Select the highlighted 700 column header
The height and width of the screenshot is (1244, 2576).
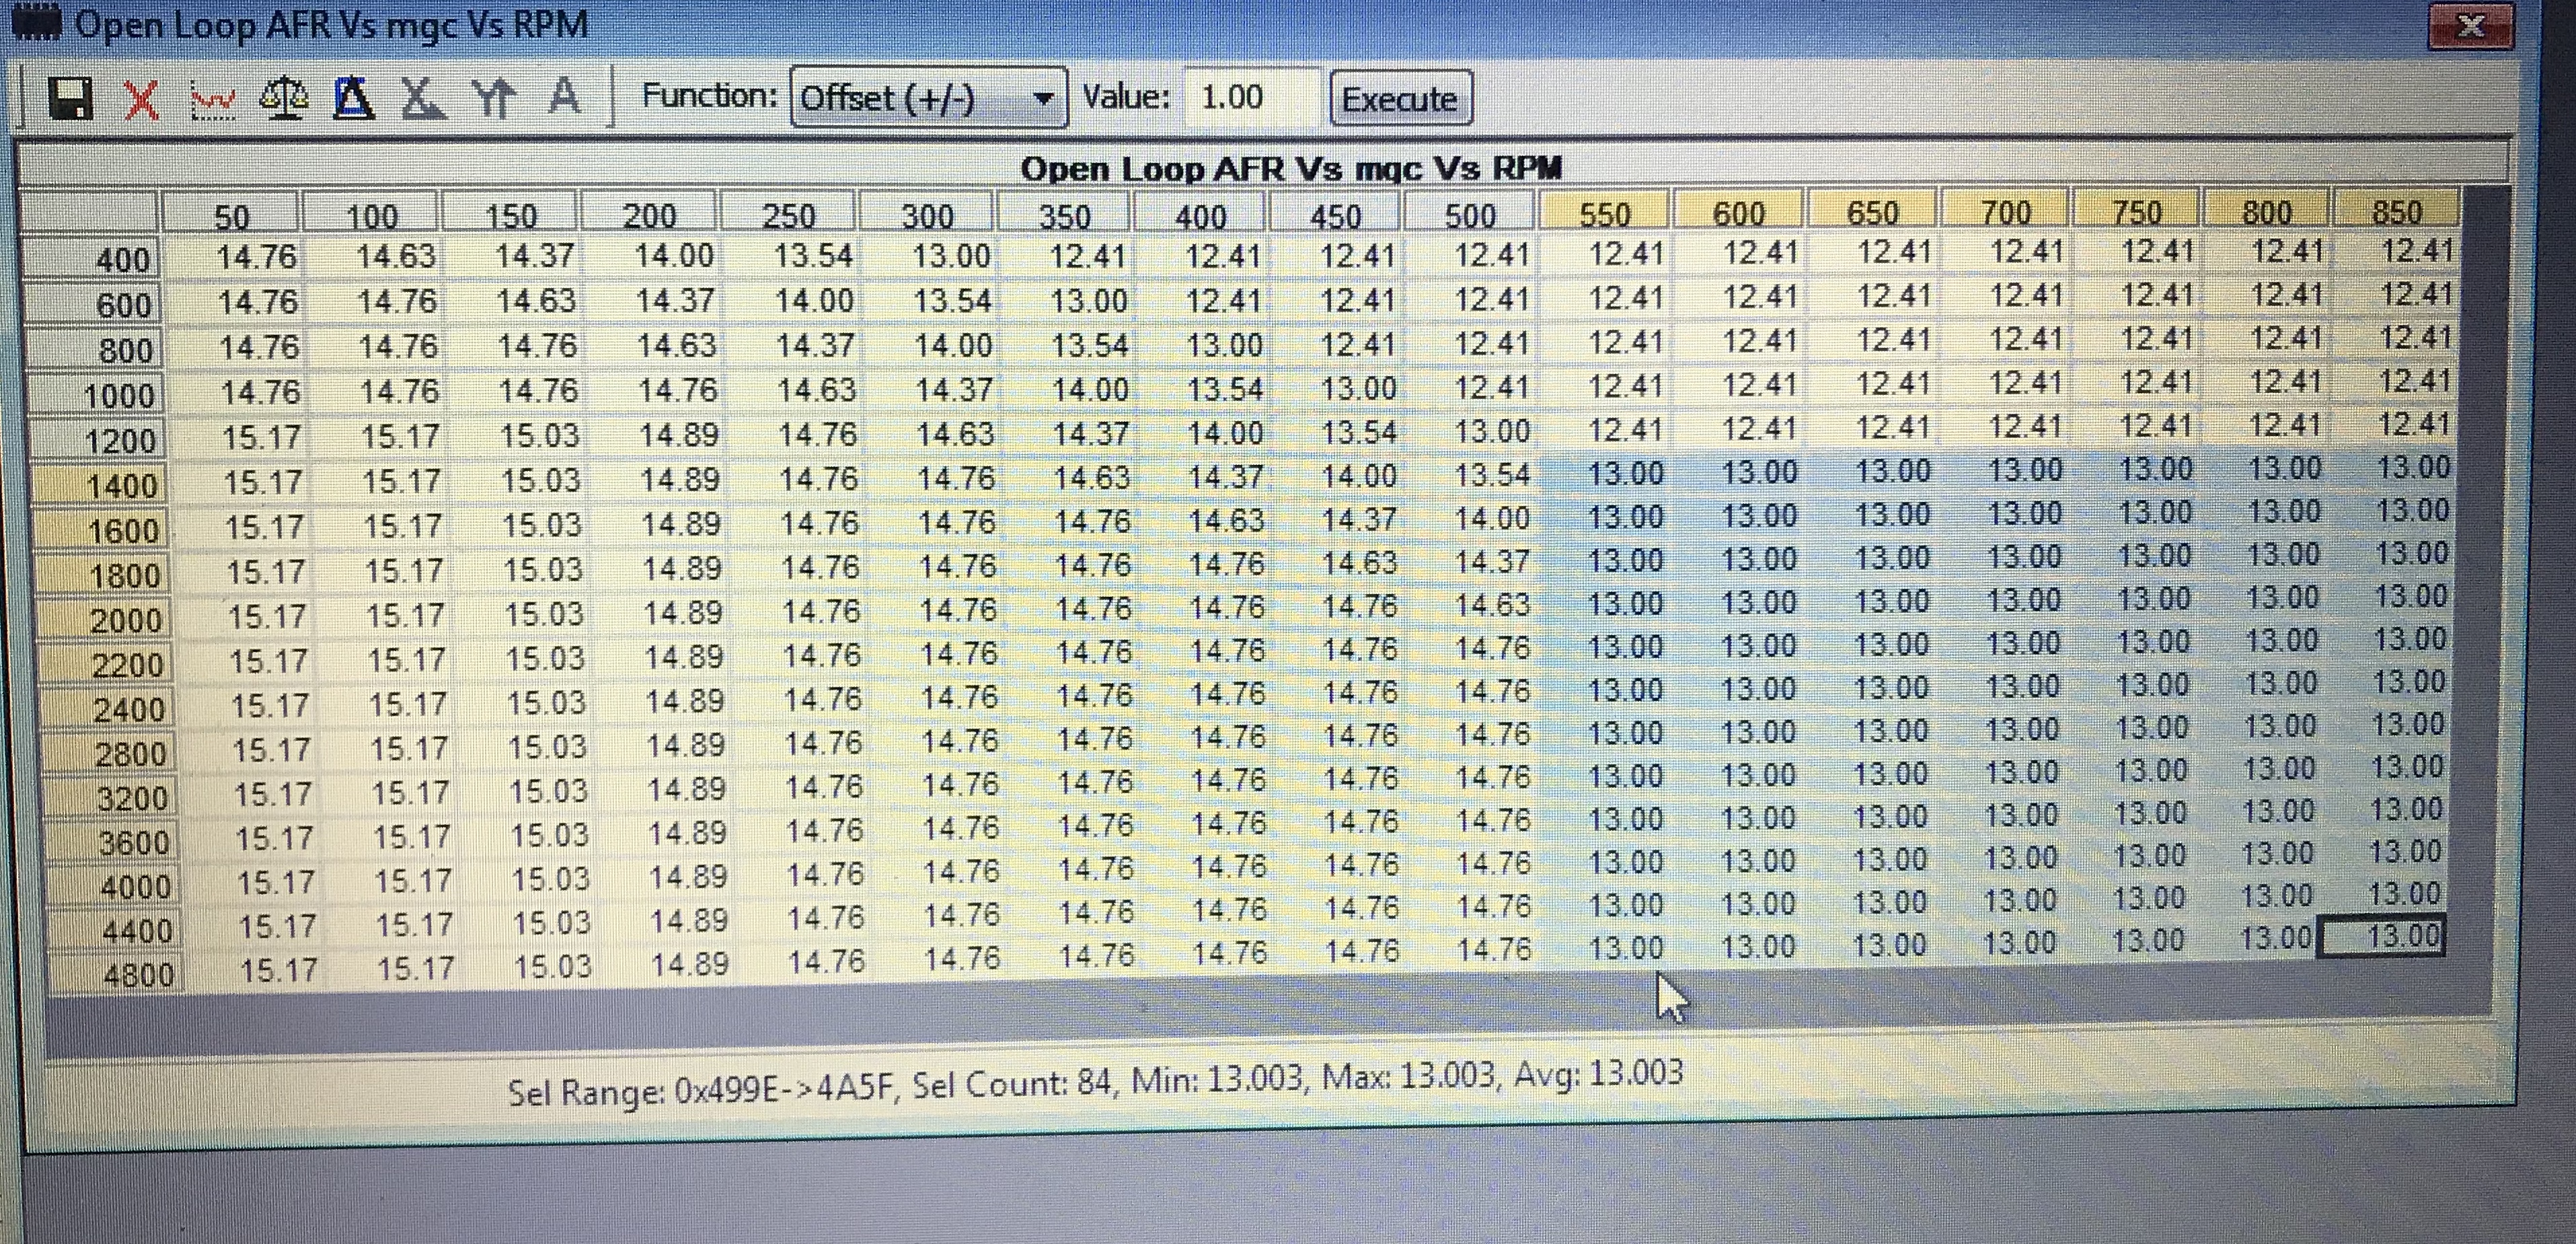(2005, 212)
